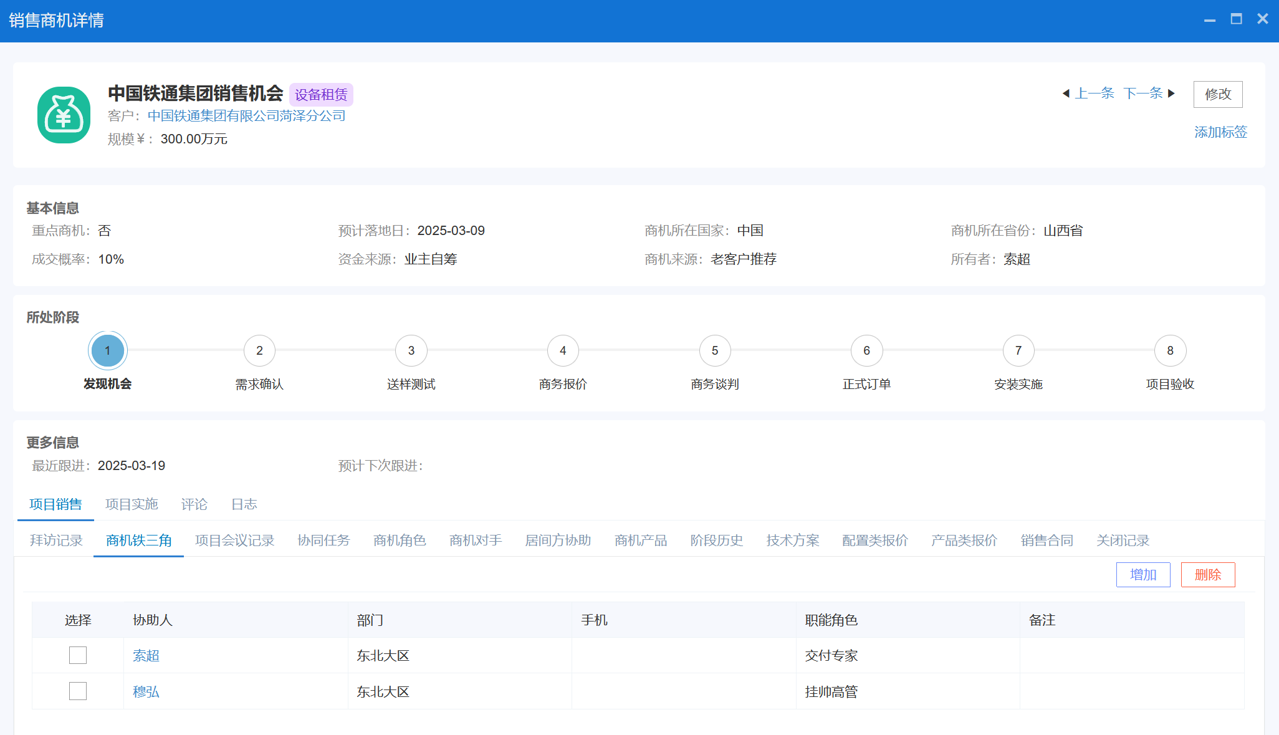Click the active stage 1 发现机会 circle
This screenshot has width=1279, height=735.
point(108,351)
